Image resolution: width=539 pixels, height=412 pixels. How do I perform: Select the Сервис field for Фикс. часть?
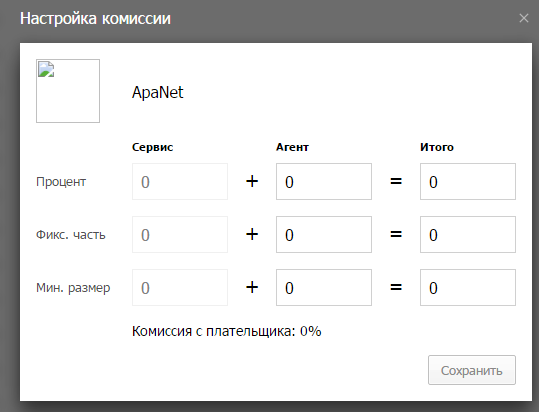[180, 234]
